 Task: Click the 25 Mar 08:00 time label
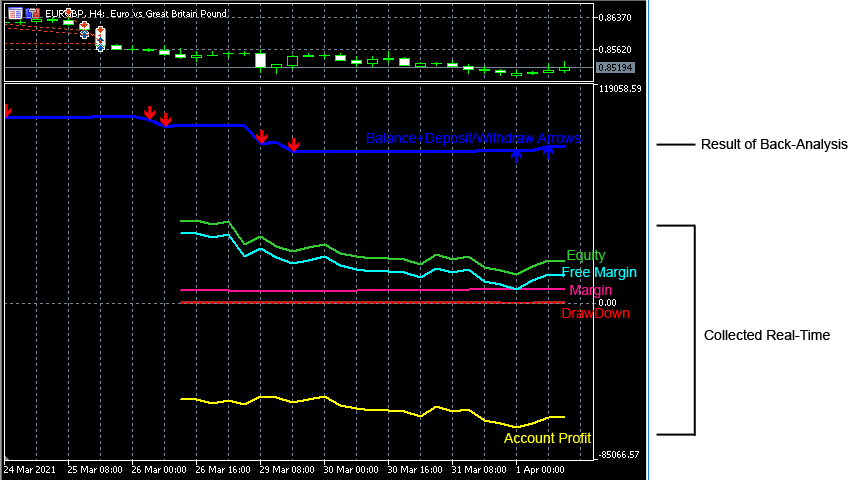click(x=95, y=470)
